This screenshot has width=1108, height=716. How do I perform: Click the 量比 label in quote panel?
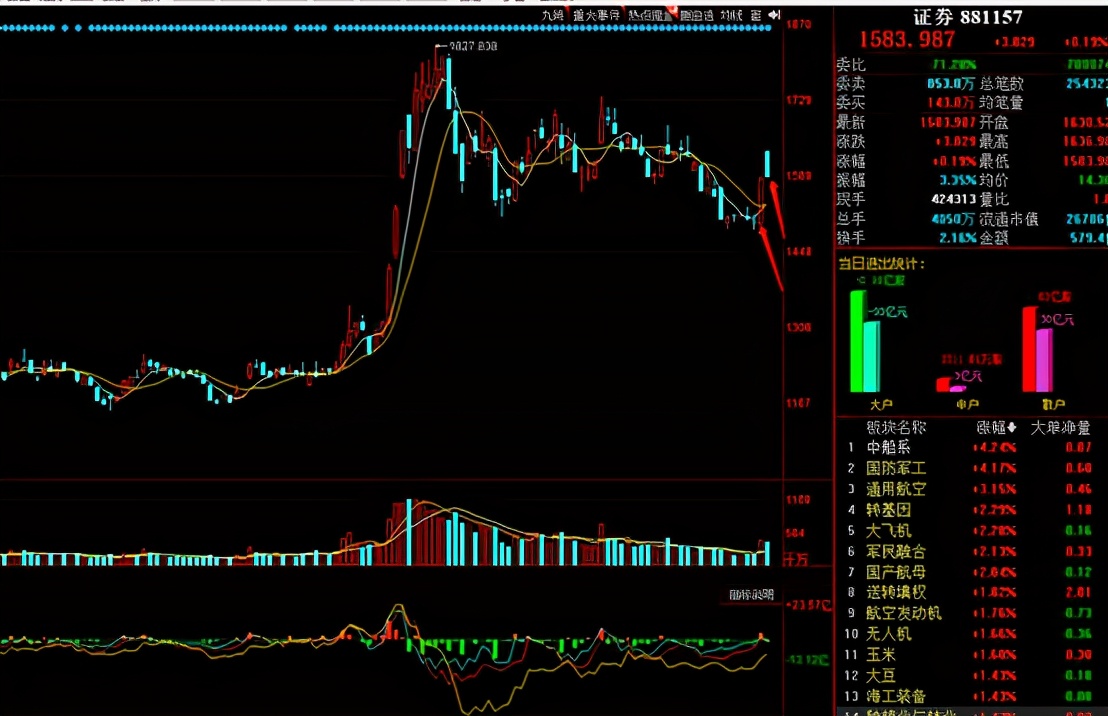point(994,200)
